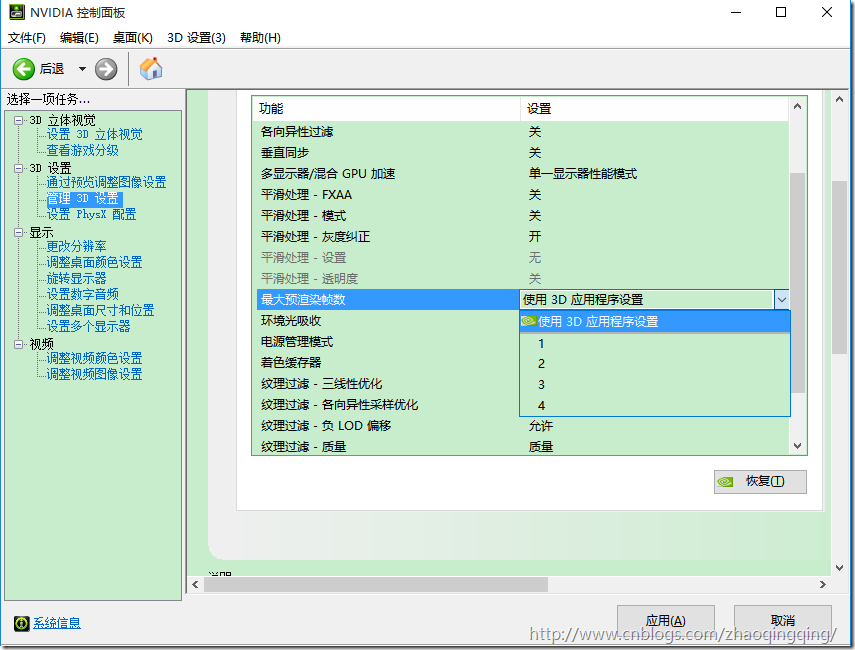855x650 pixels.
Task: Click the 应用(A) apply button
Action: point(665,620)
